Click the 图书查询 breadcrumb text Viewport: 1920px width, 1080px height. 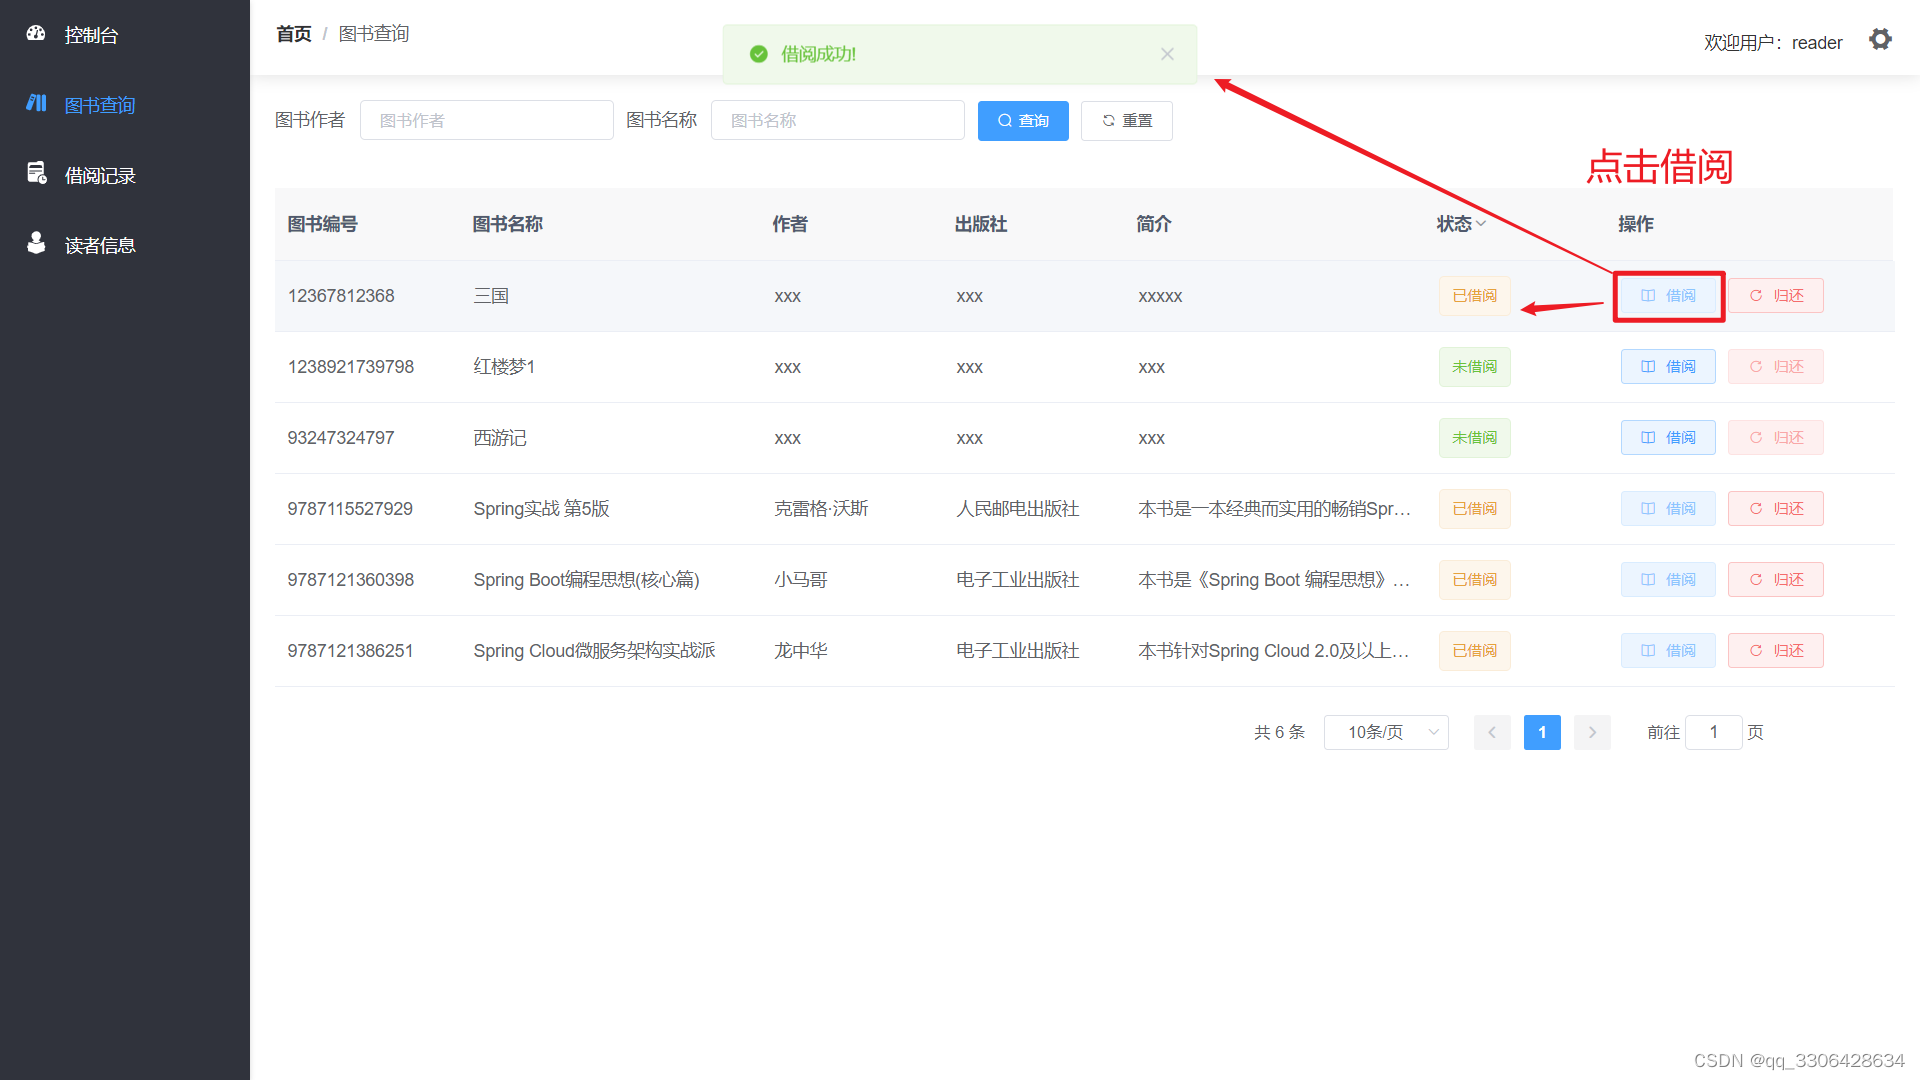click(374, 34)
